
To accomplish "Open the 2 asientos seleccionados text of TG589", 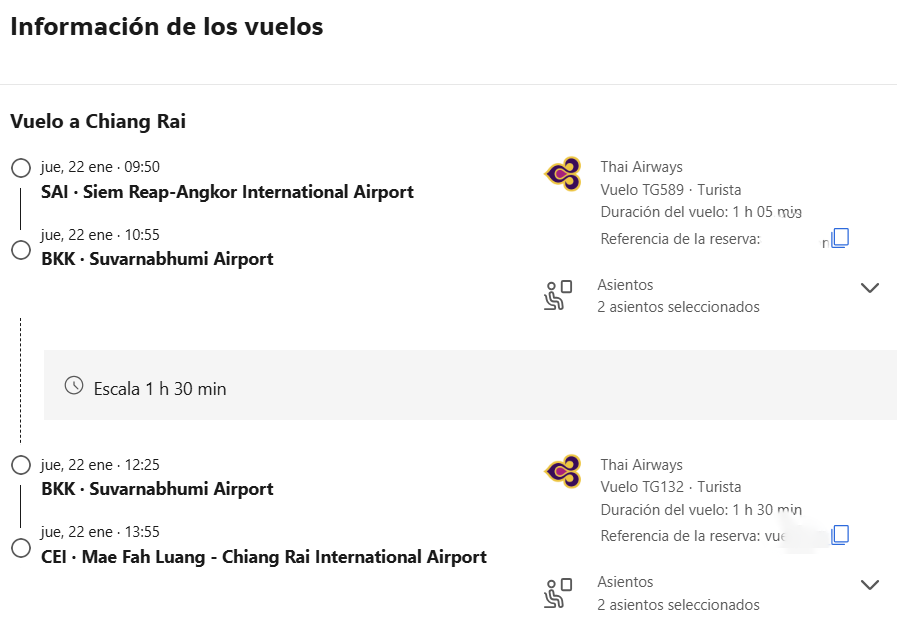I will (x=678, y=307).
